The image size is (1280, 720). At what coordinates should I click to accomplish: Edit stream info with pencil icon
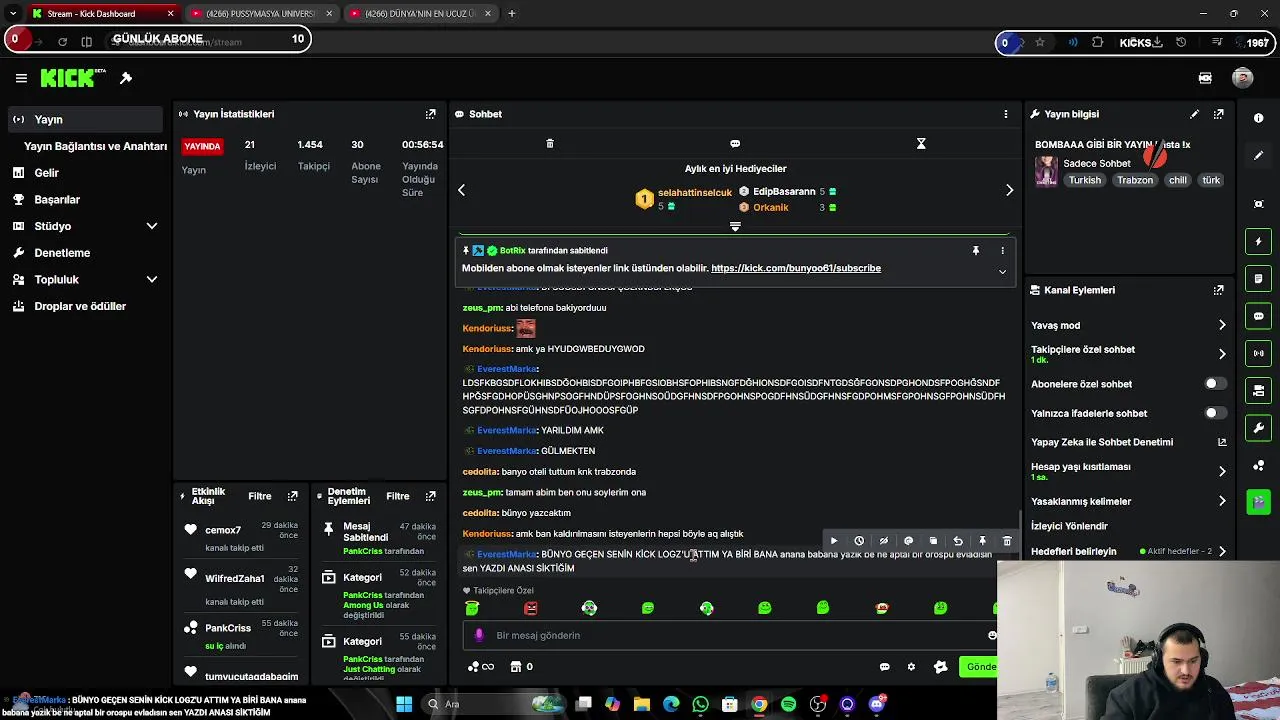1194,114
